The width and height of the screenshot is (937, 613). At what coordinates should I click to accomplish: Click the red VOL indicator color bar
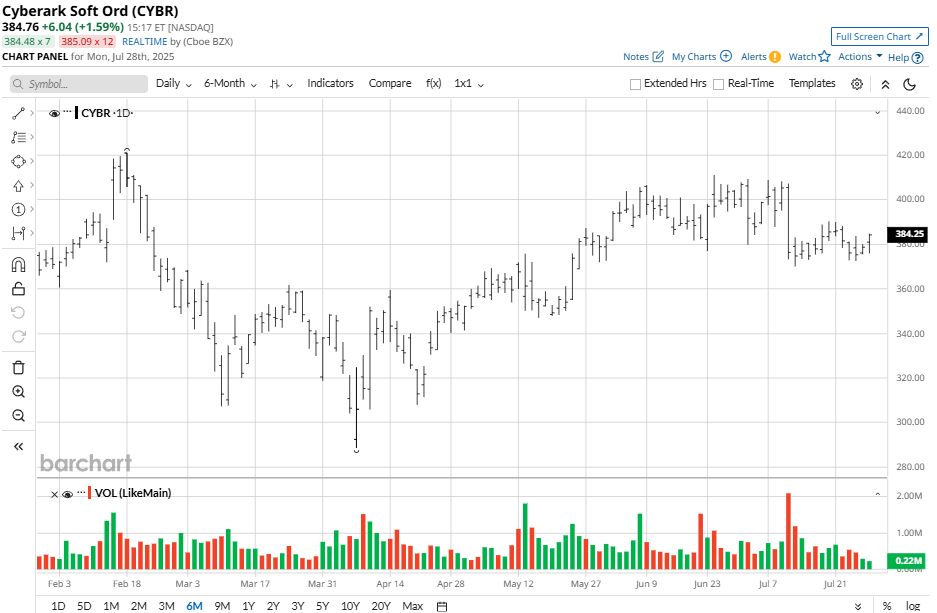90,493
